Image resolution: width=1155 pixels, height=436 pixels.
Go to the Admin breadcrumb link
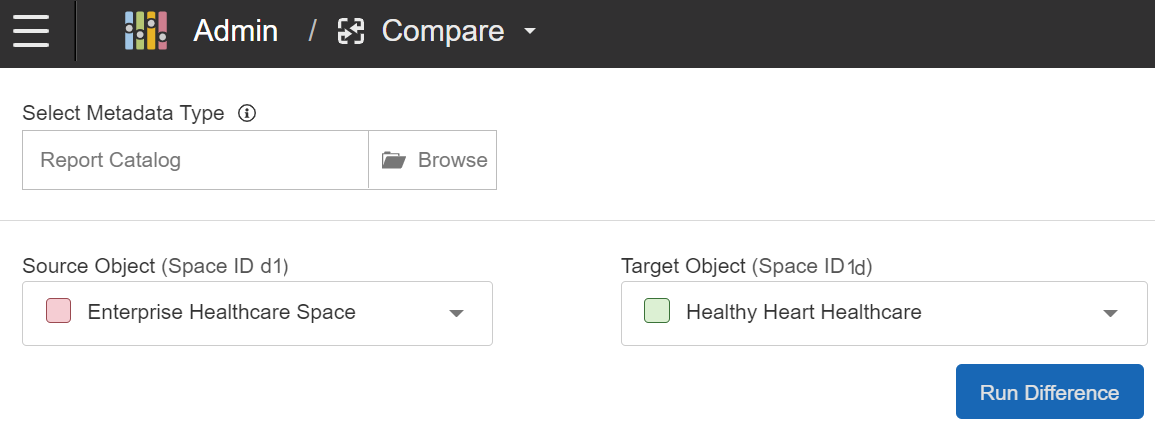tap(235, 31)
